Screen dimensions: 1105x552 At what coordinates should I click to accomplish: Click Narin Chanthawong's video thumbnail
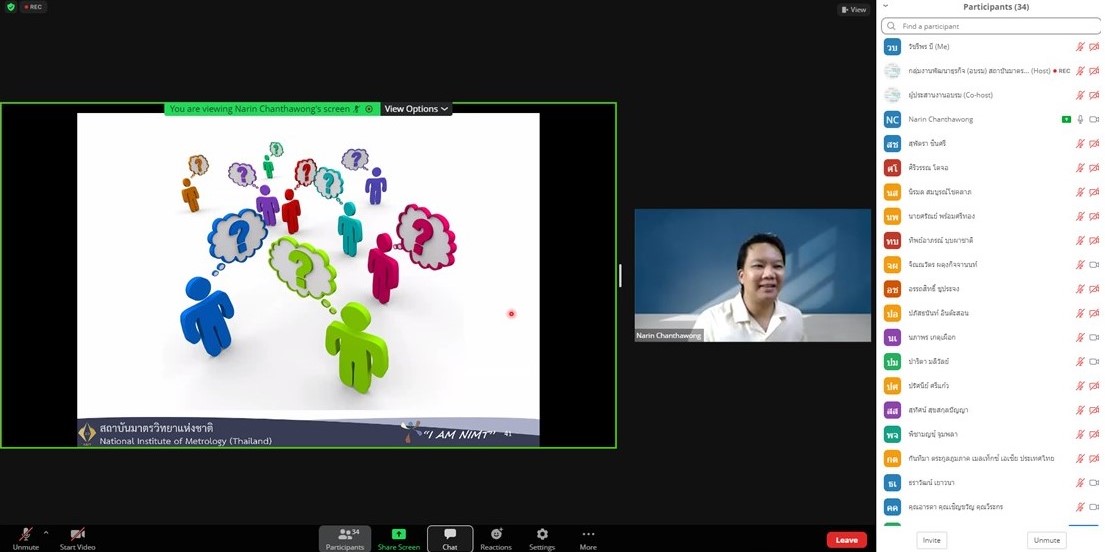752,275
